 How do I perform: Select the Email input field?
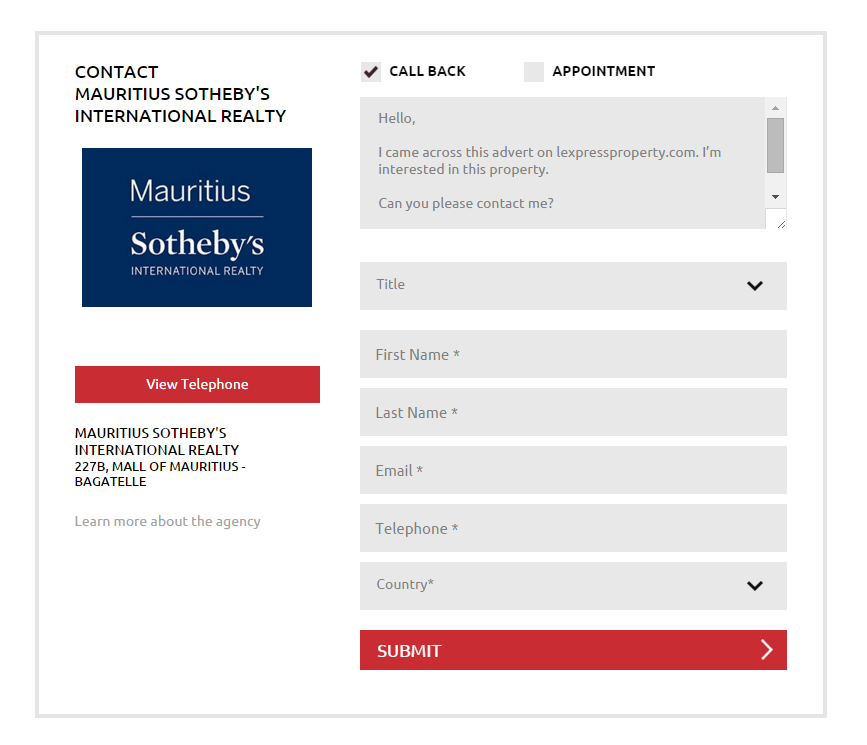(x=573, y=470)
